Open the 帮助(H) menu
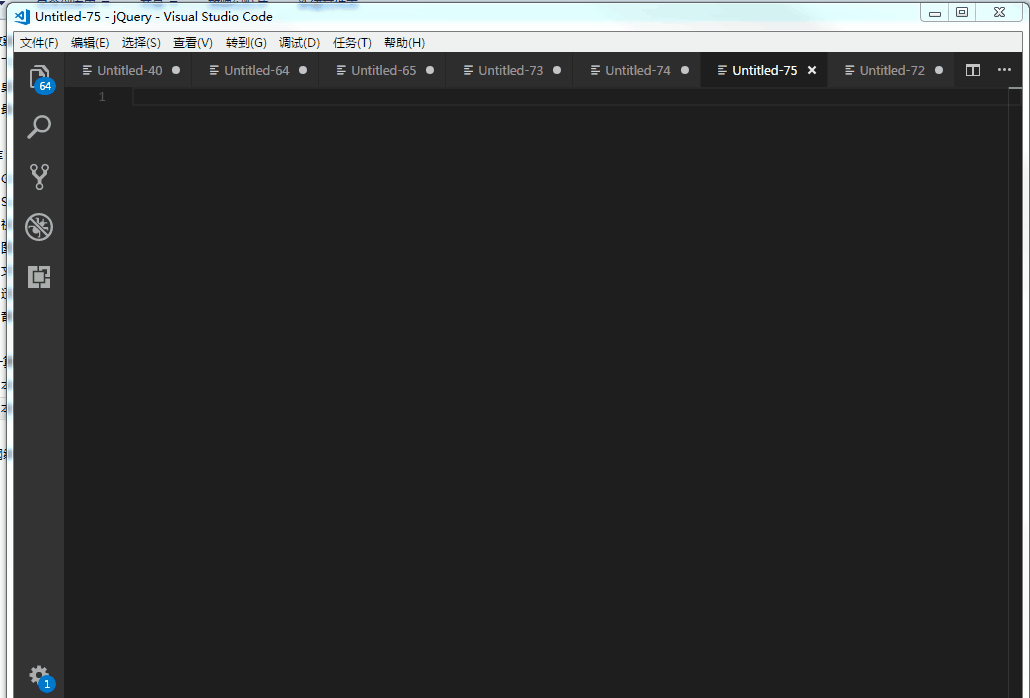 coord(404,43)
